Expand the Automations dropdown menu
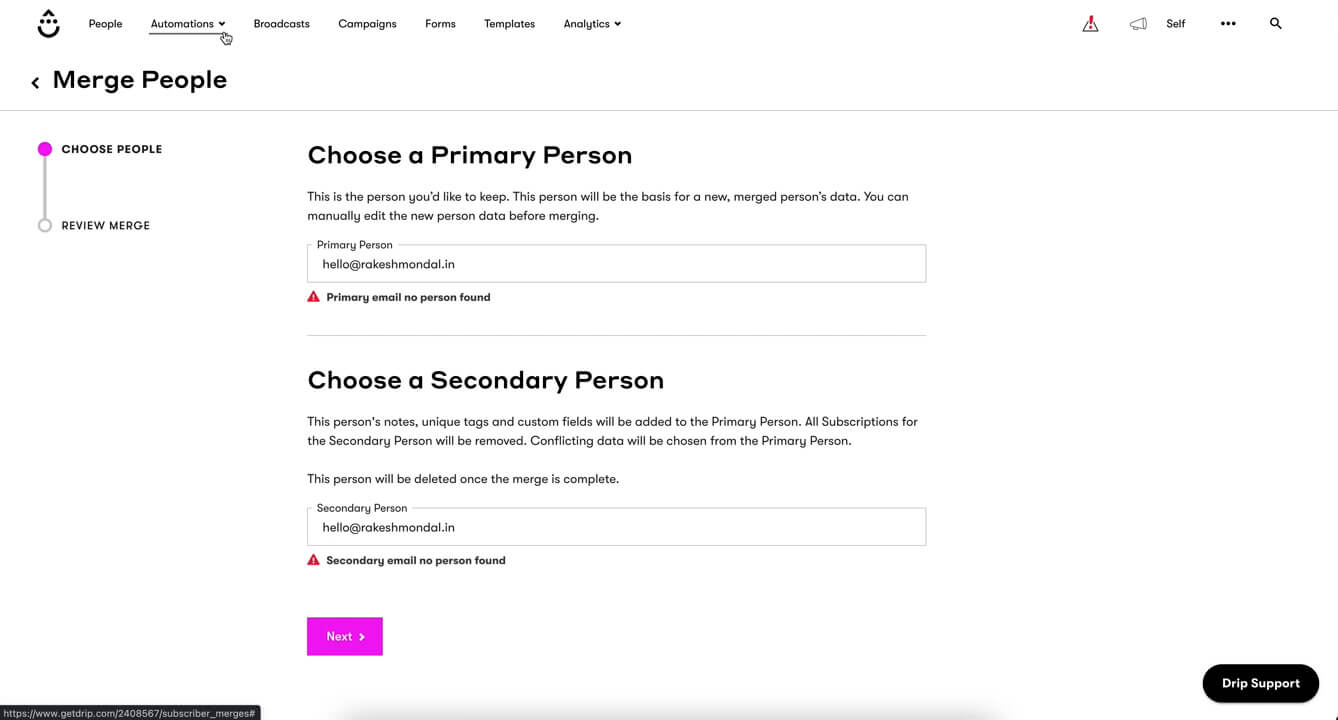Image resolution: width=1338 pixels, height=720 pixels. 188,24
